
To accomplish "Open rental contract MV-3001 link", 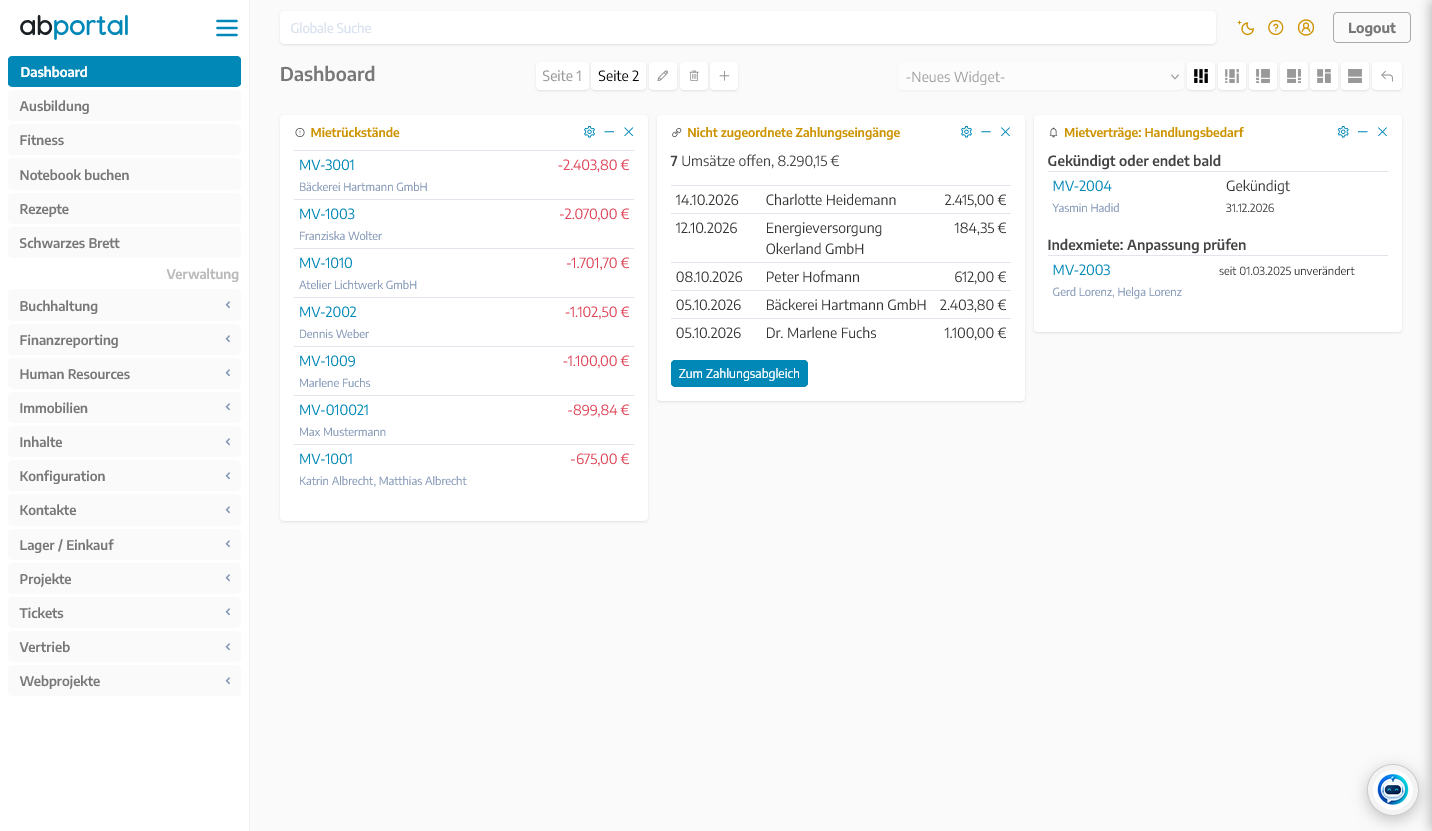I will [327, 165].
